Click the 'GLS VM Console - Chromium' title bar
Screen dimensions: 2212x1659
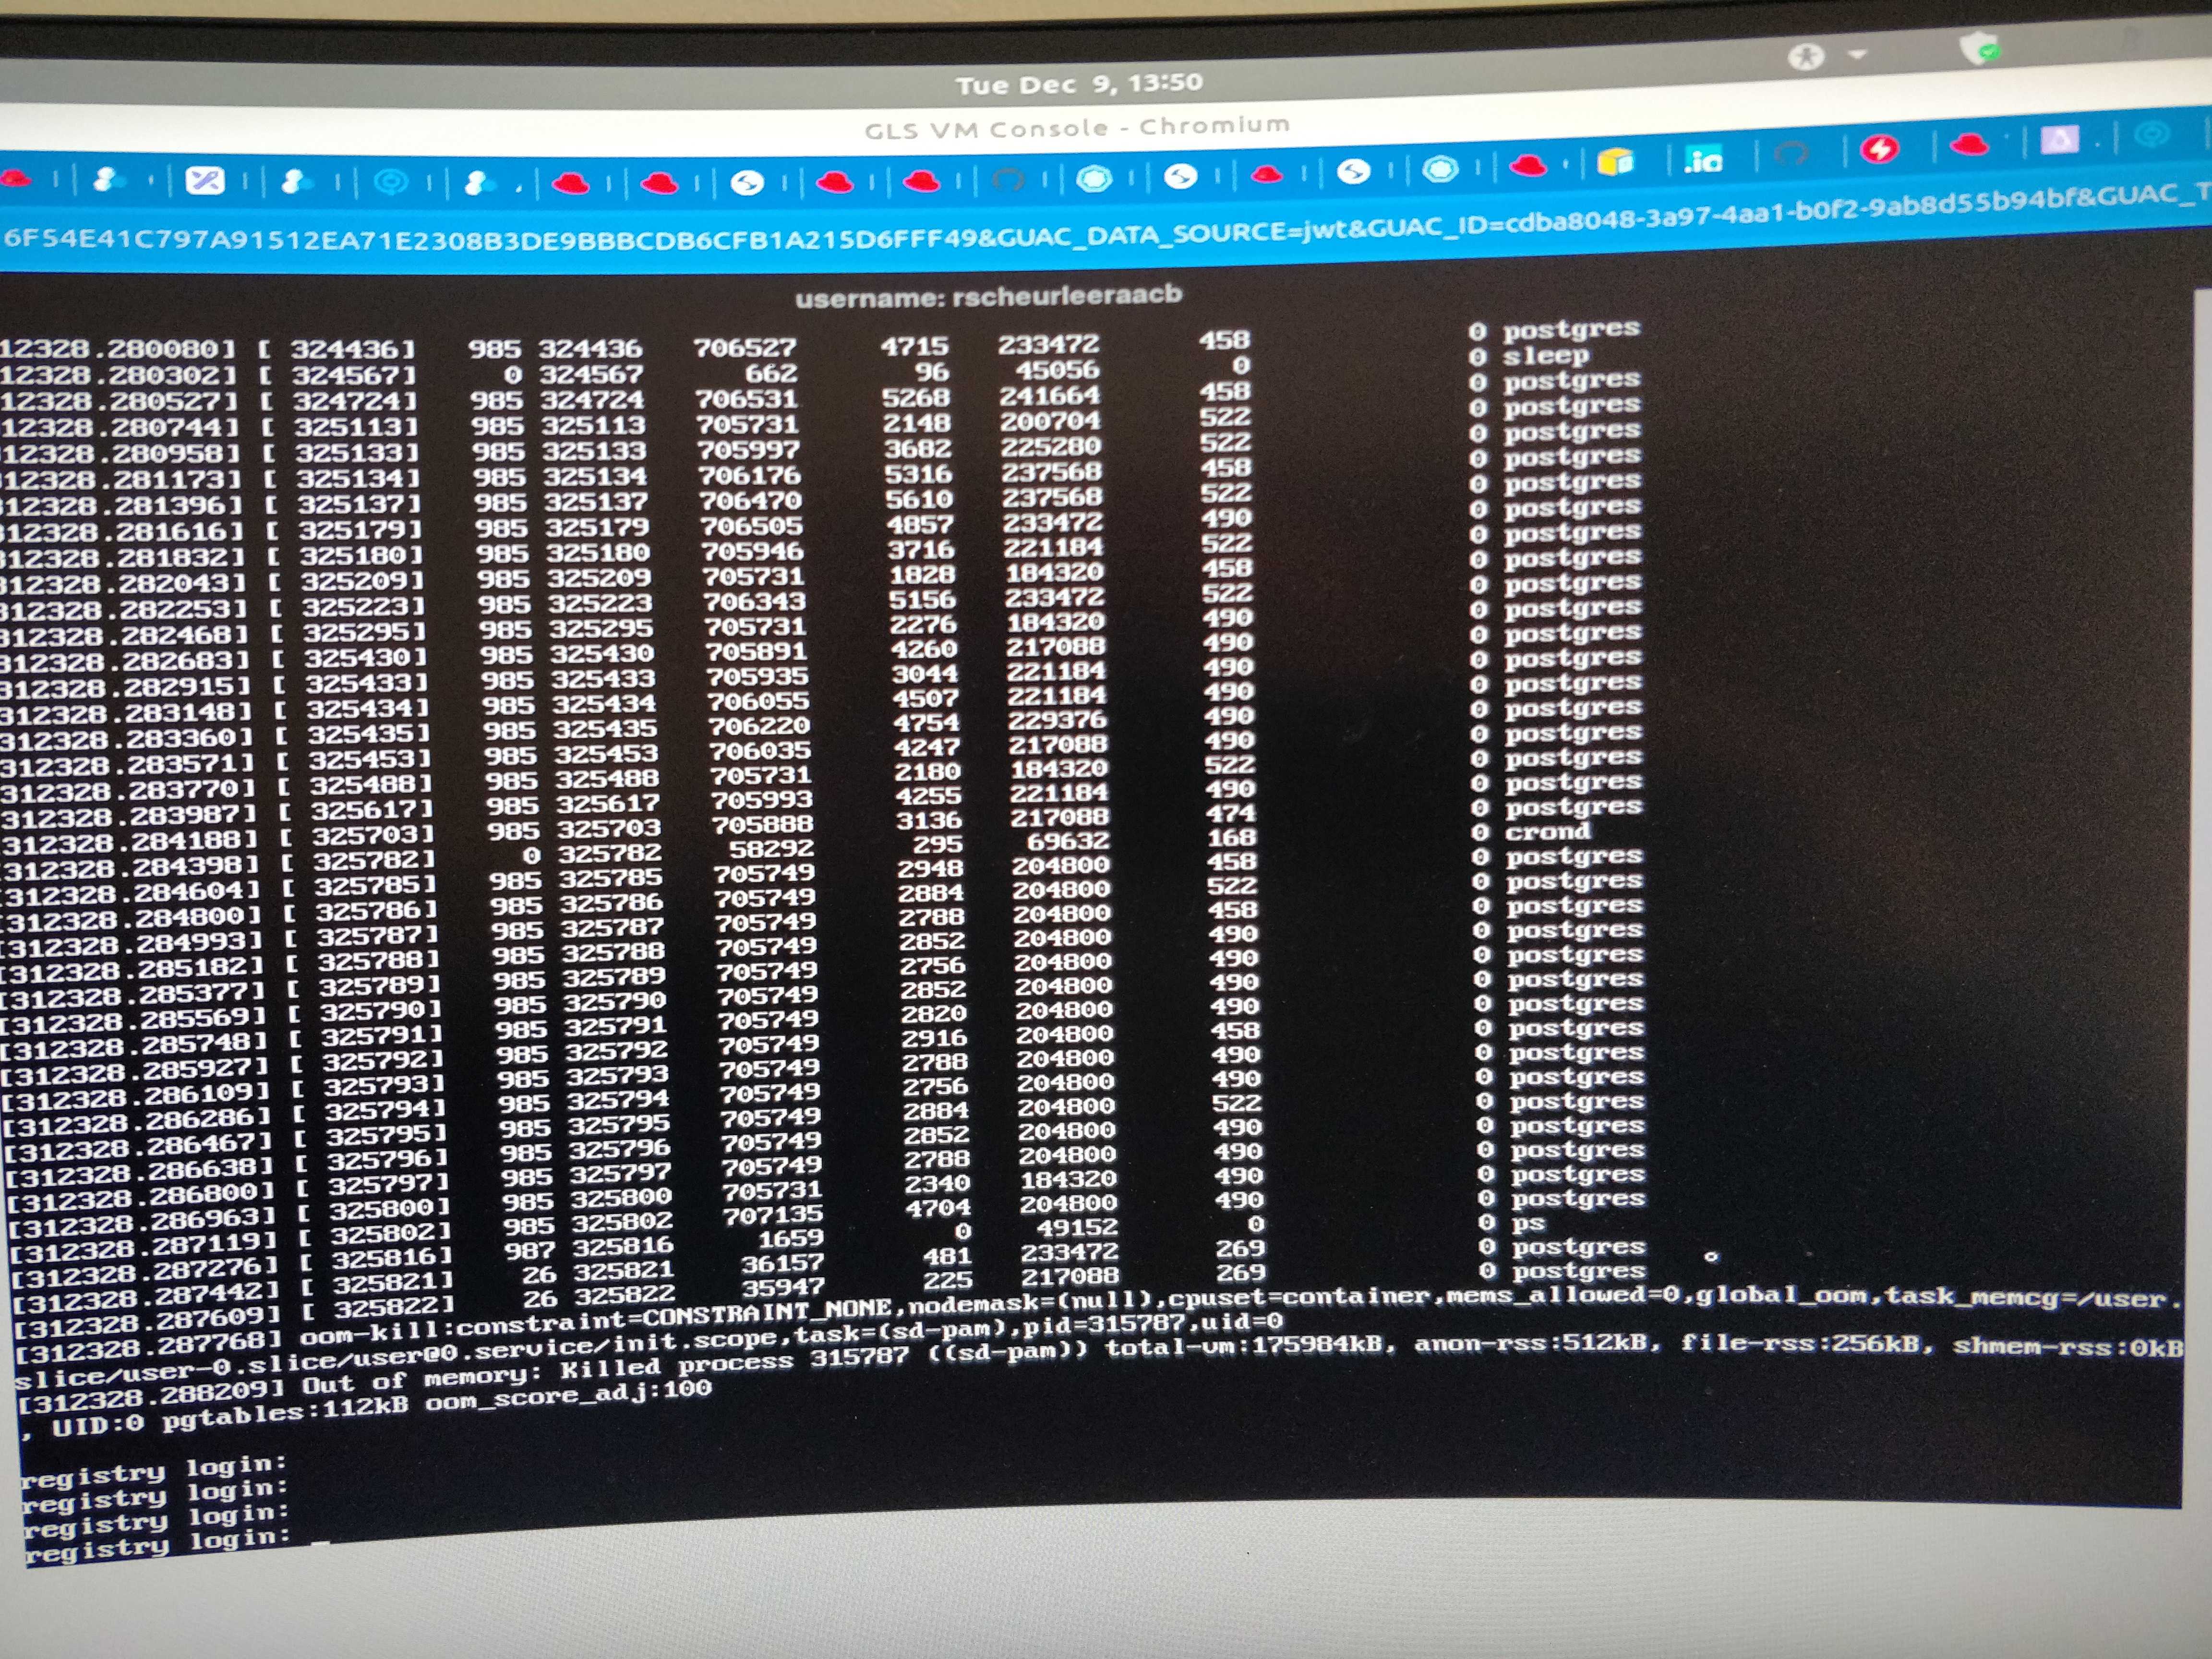[1076, 128]
